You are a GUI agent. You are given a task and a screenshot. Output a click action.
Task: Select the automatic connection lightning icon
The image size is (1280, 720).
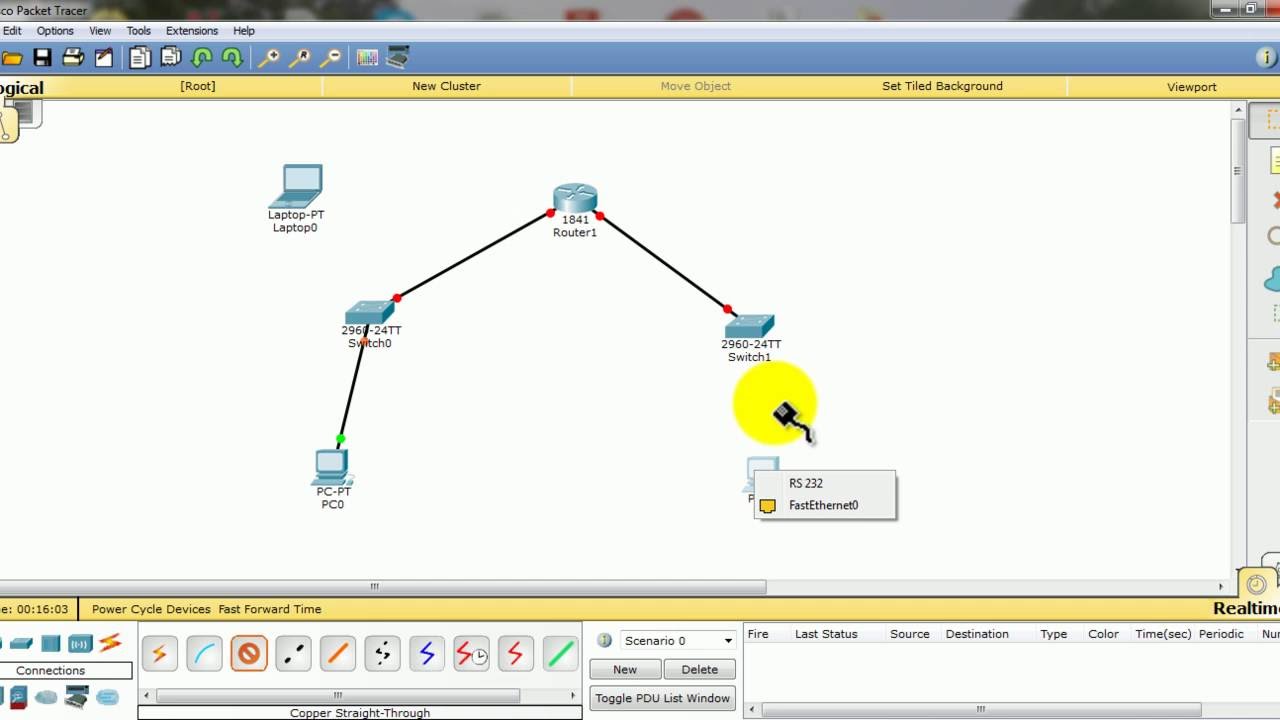[x=159, y=654]
